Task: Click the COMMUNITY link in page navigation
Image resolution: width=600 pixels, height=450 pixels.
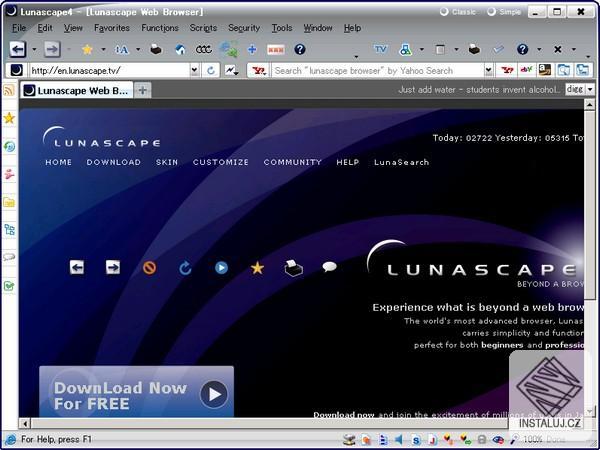Action: [292, 162]
